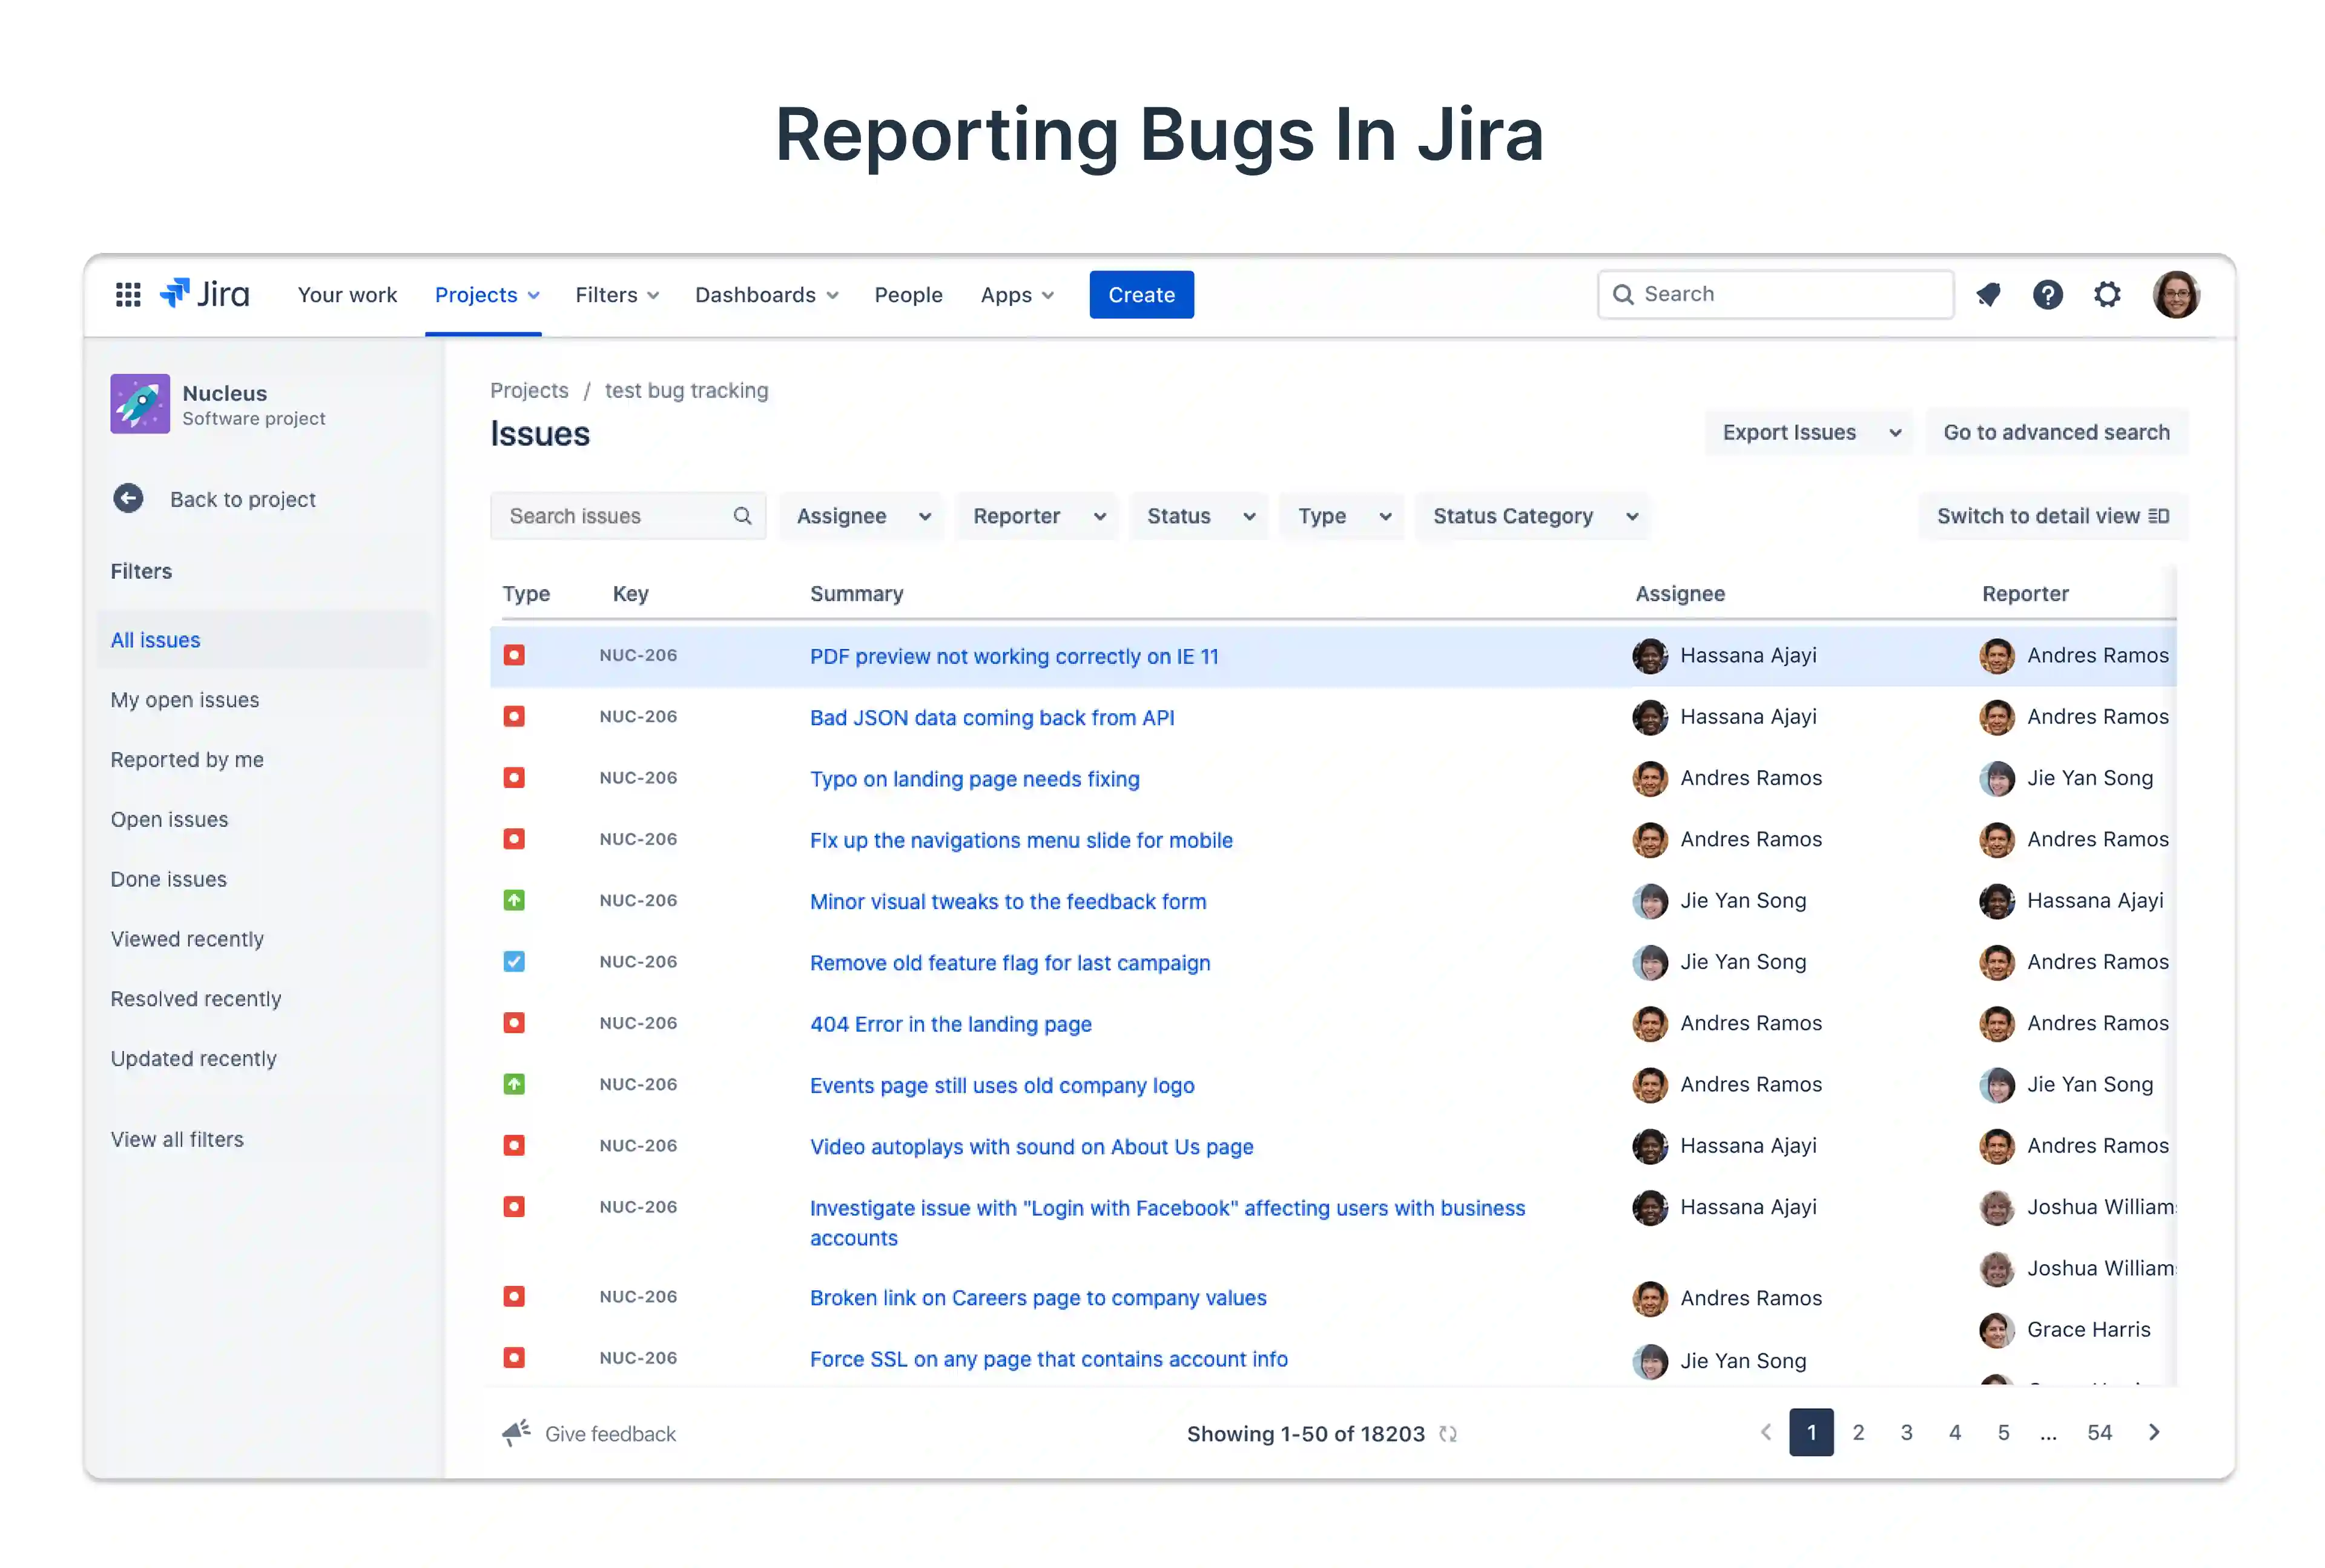The width and height of the screenshot is (2325, 1568).
Task: Click the Nucleus project rocket avatar
Action: coord(140,403)
